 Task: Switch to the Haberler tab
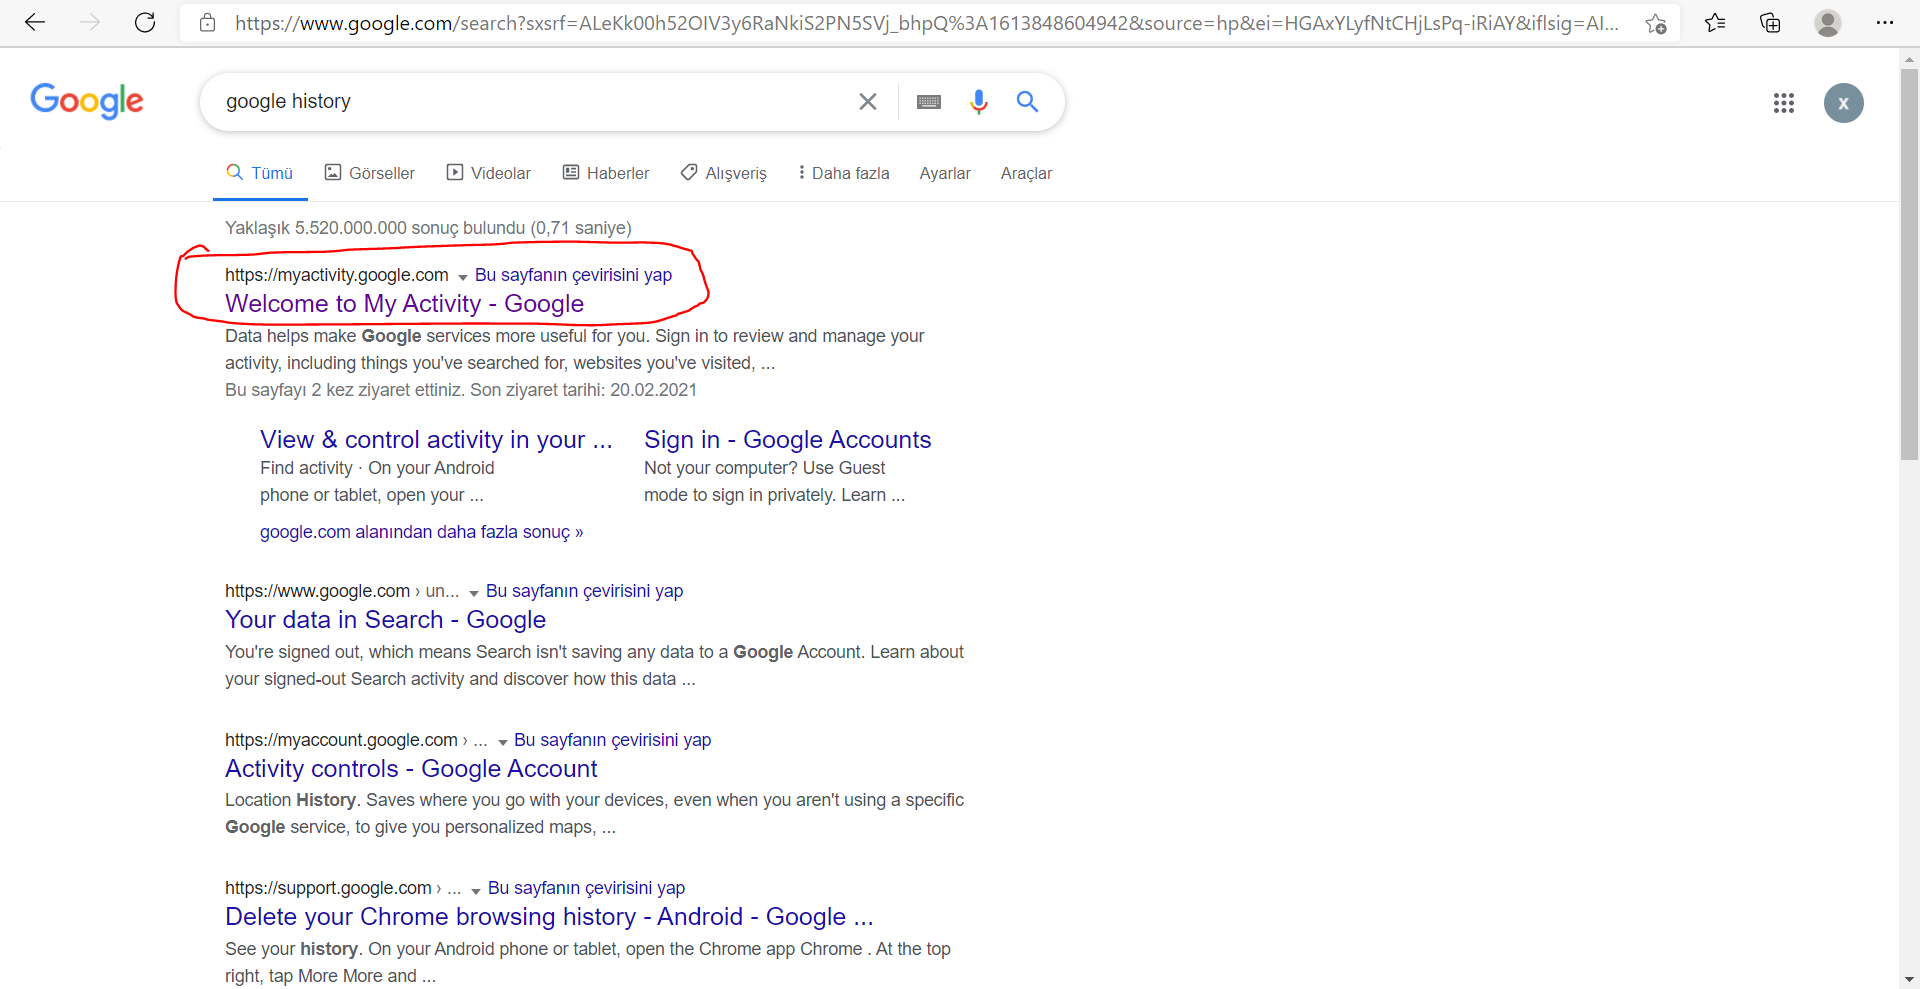click(x=606, y=173)
